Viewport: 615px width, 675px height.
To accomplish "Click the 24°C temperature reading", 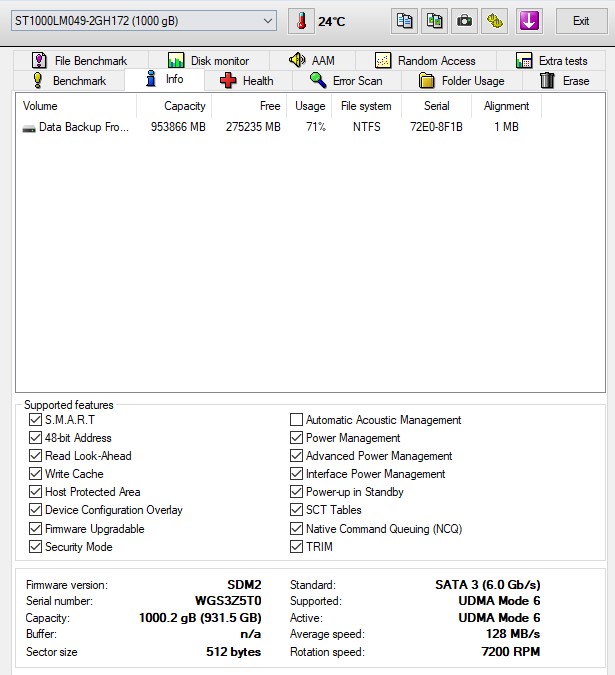I will coord(331,21).
